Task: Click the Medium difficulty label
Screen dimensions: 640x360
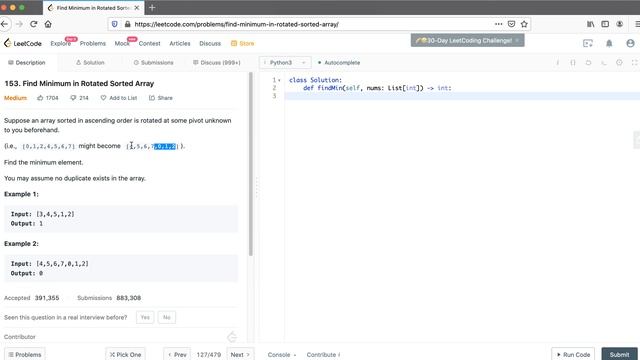Action: point(16,98)
